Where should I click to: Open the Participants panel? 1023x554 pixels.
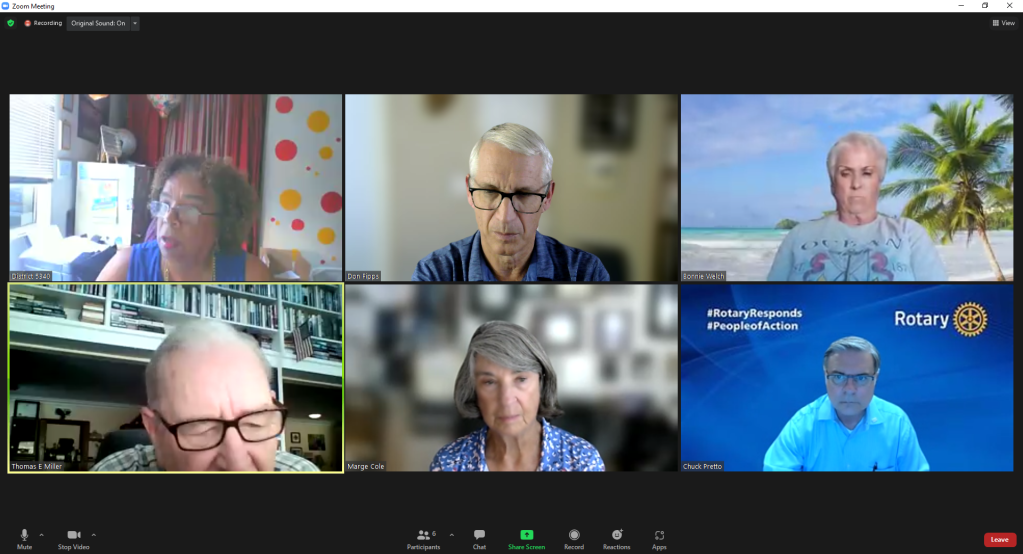[424, 537]
